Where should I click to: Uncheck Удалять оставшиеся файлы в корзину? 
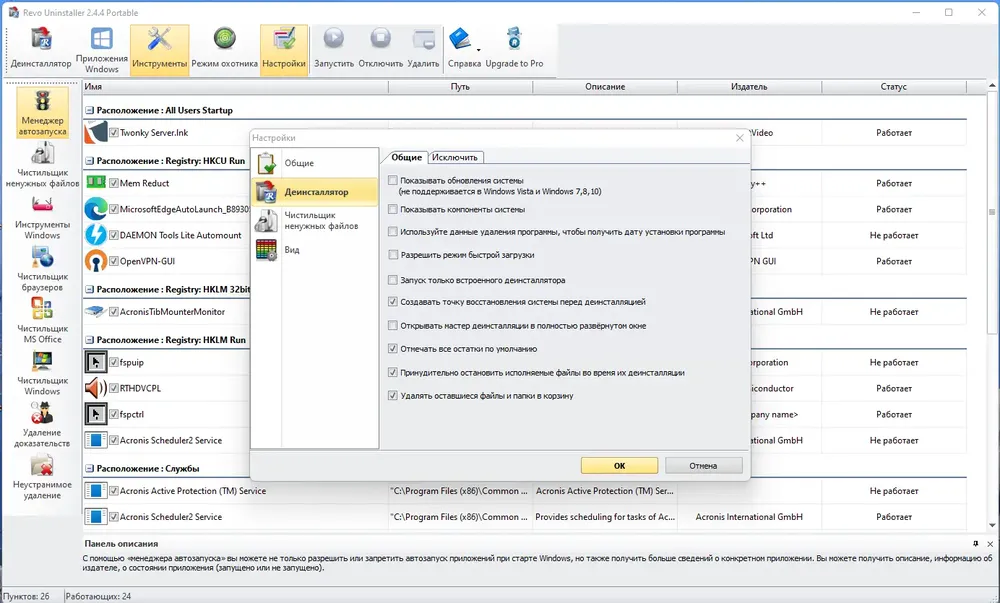[393, 395]
